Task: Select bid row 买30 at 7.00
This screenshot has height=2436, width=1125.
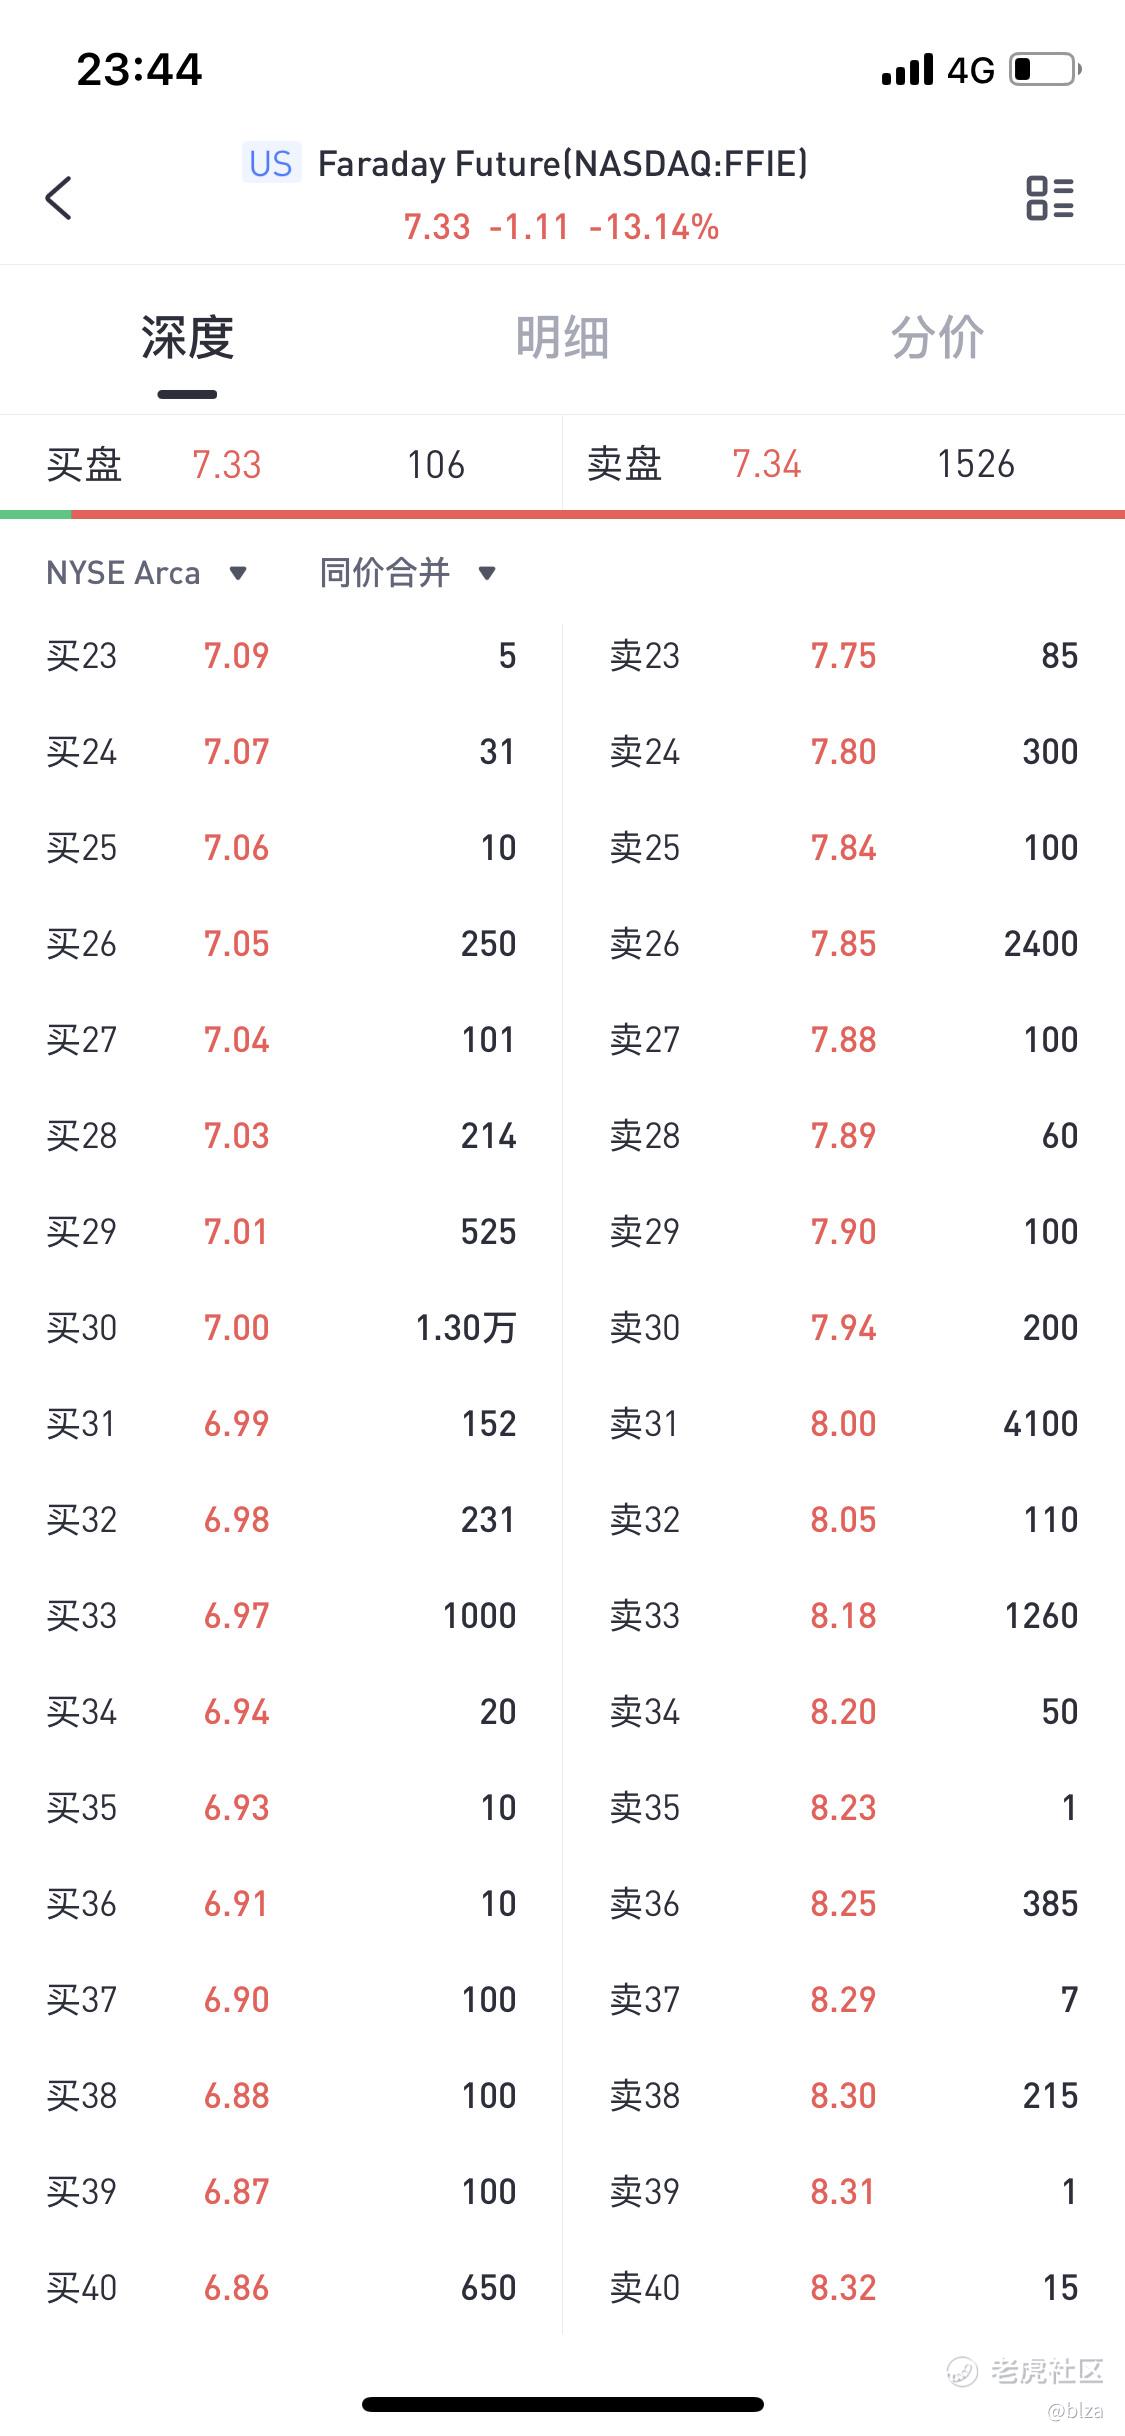Action: coord(281,1327)
